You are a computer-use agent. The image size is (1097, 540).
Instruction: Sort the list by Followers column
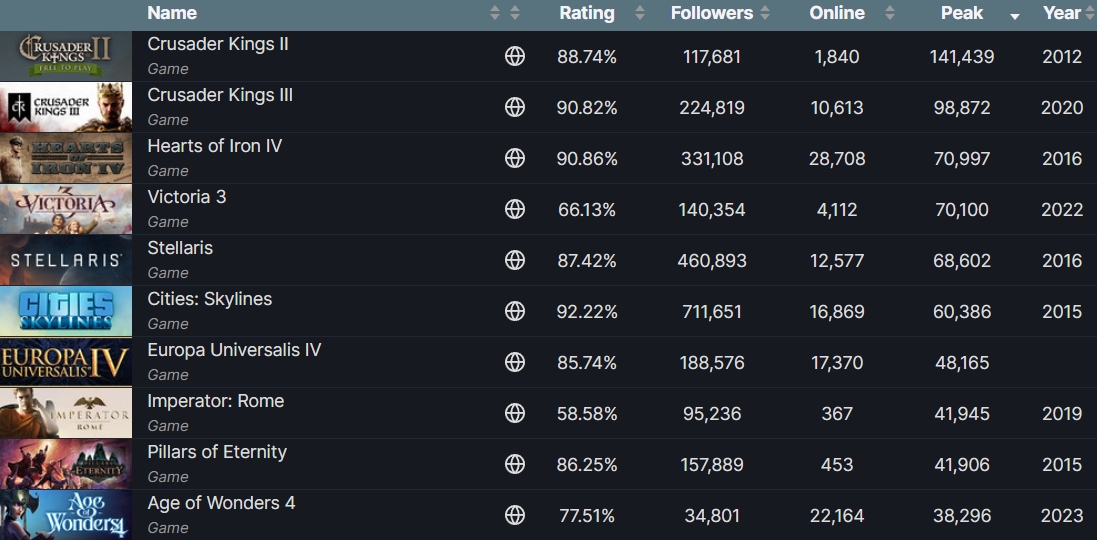point(712,13)
